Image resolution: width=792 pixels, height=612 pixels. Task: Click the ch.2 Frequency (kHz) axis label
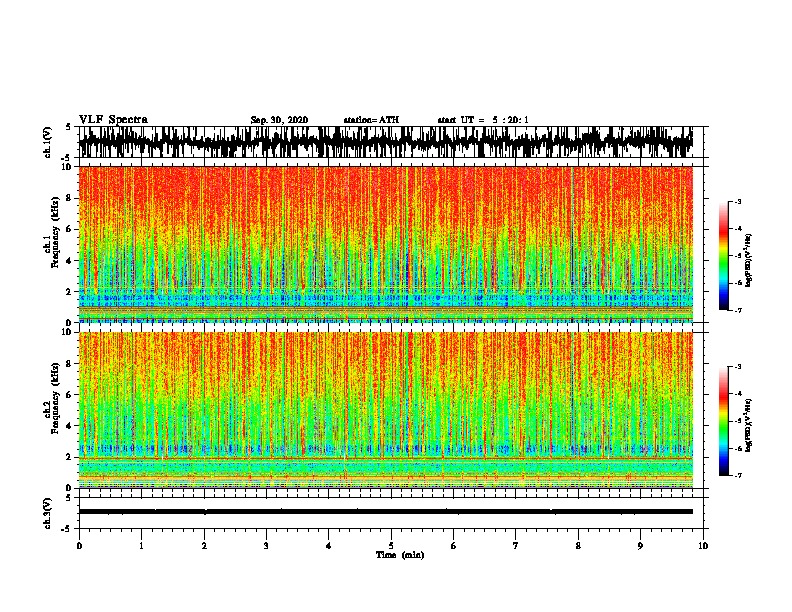(51, 398)
